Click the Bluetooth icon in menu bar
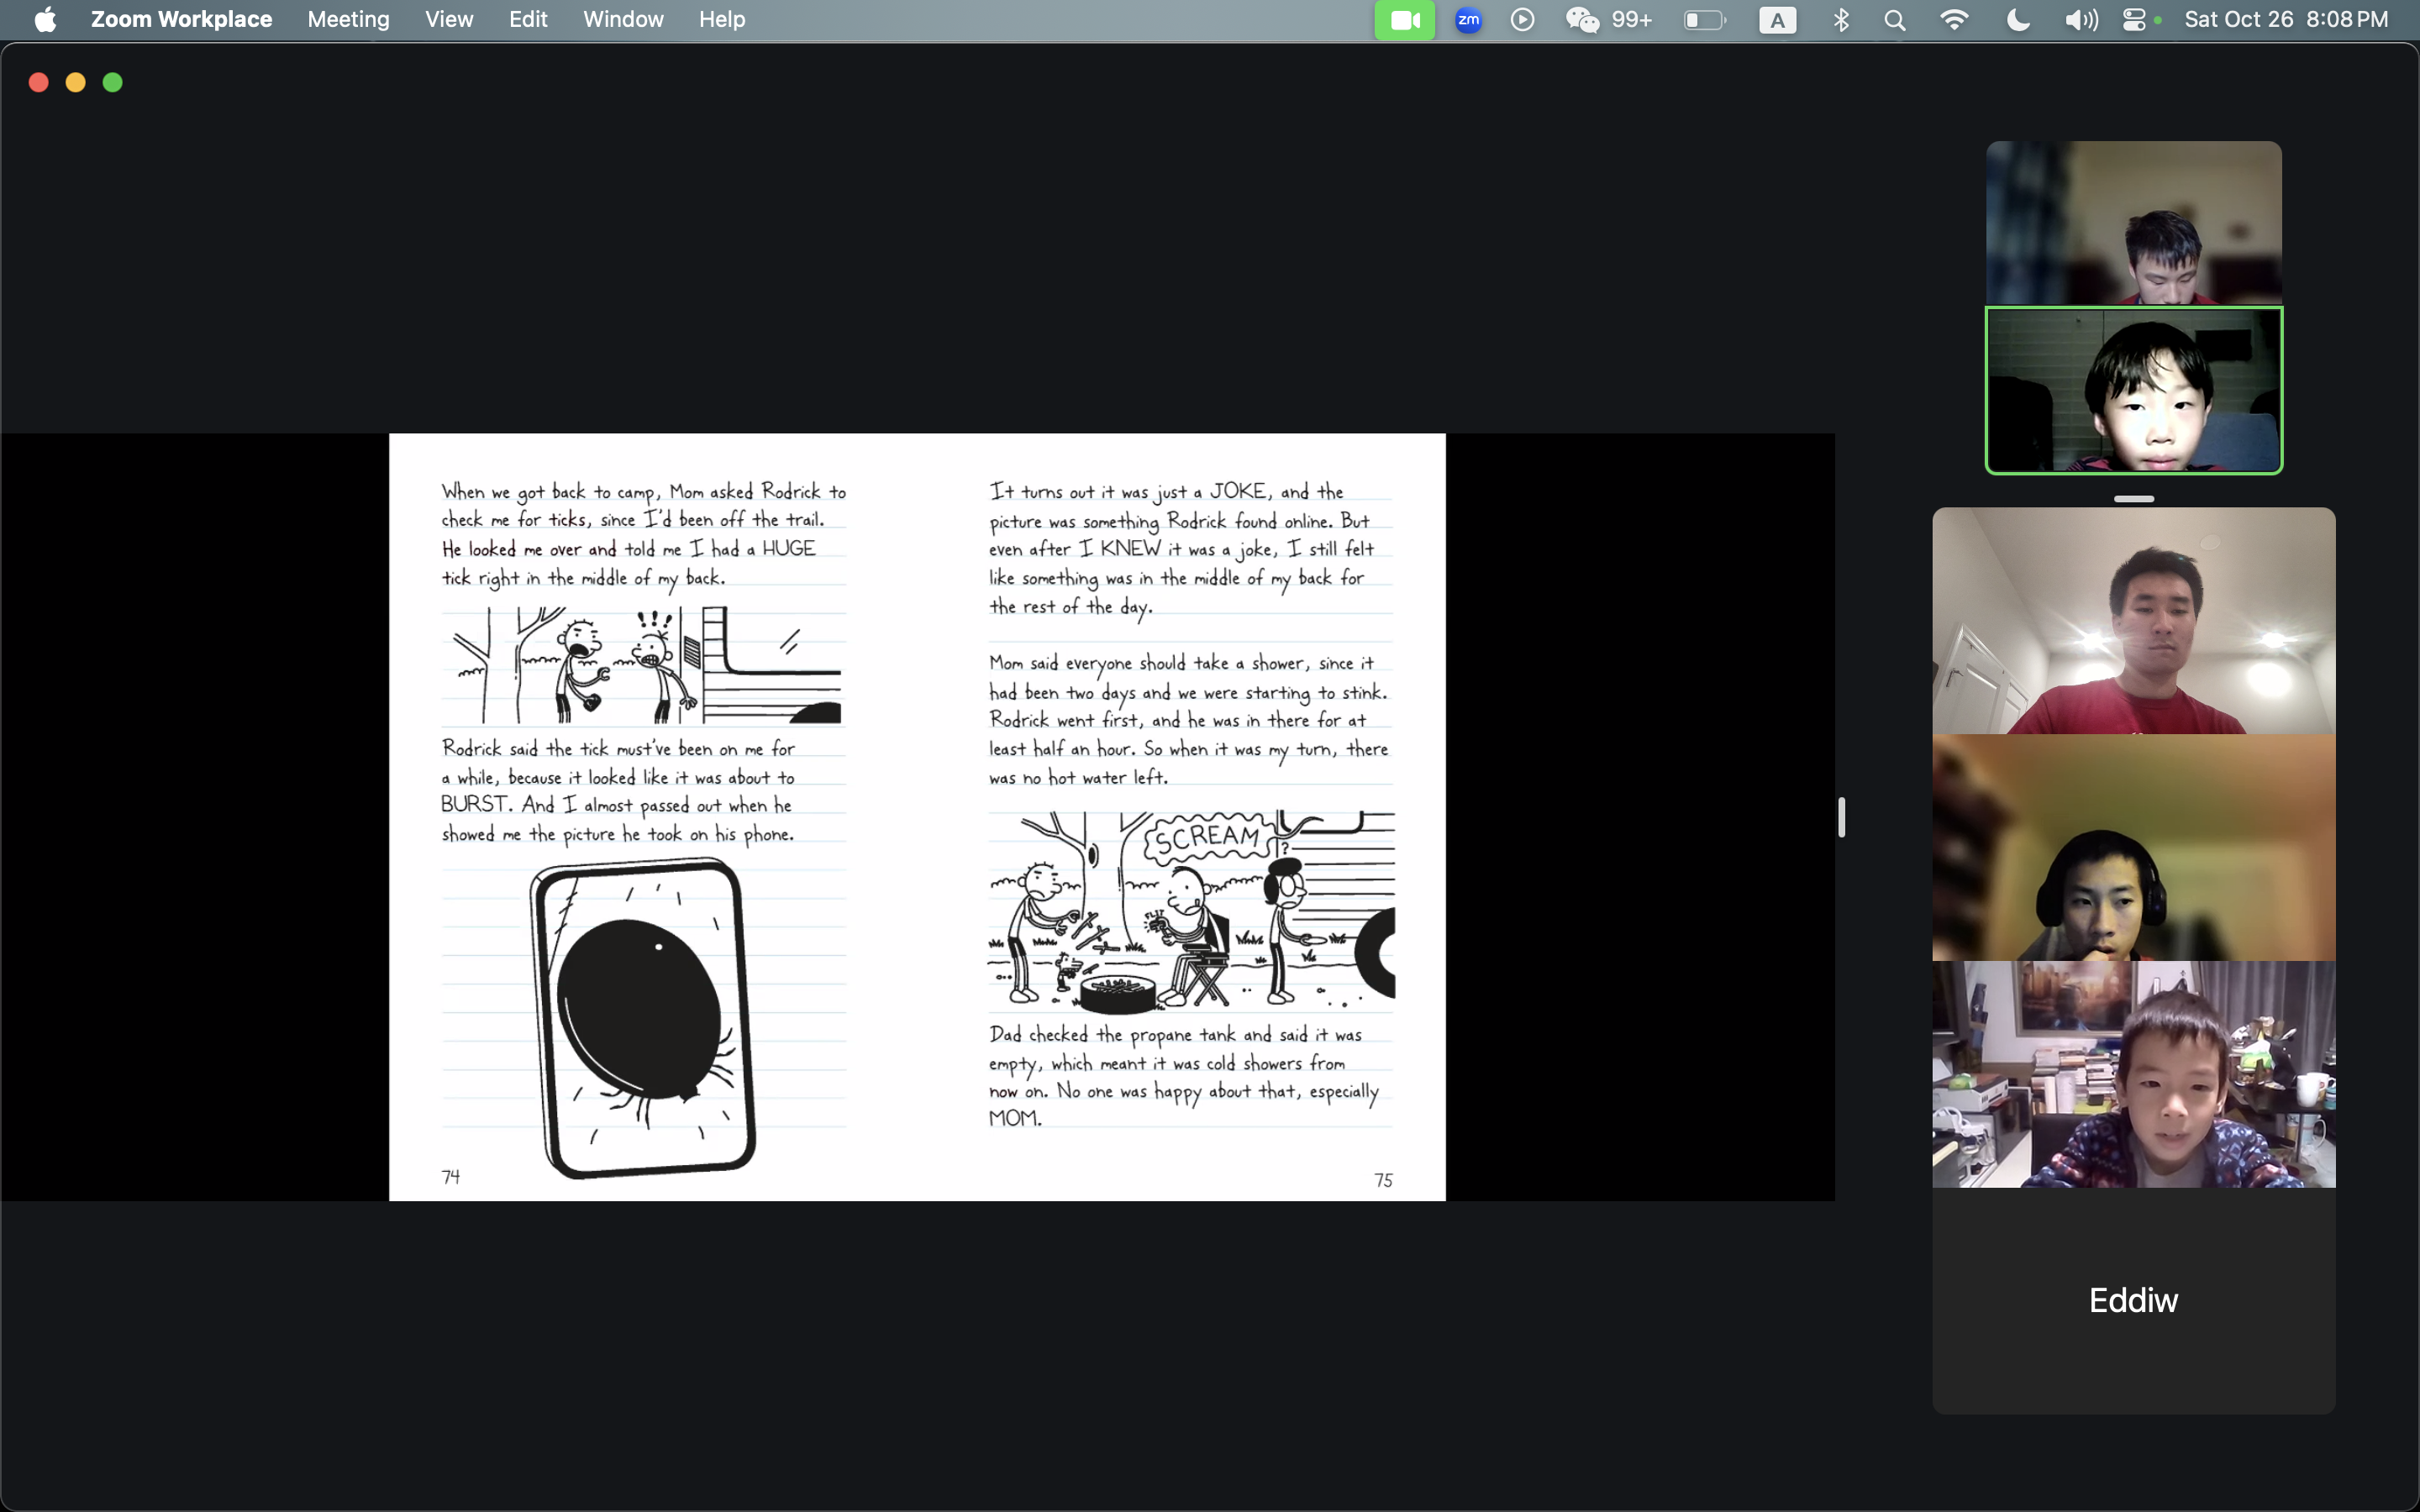Viewport: 2420px width, 1512px height. pos(1840,20)
